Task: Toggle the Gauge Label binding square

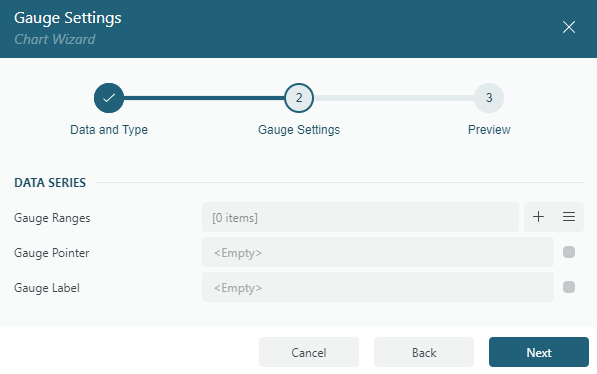Action: coord(569,287)
